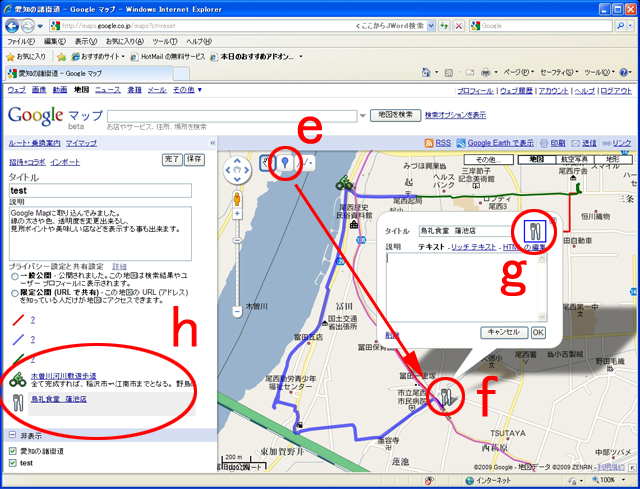Click the 完了 button
The image size is (640, 489).
click(172, 160)
